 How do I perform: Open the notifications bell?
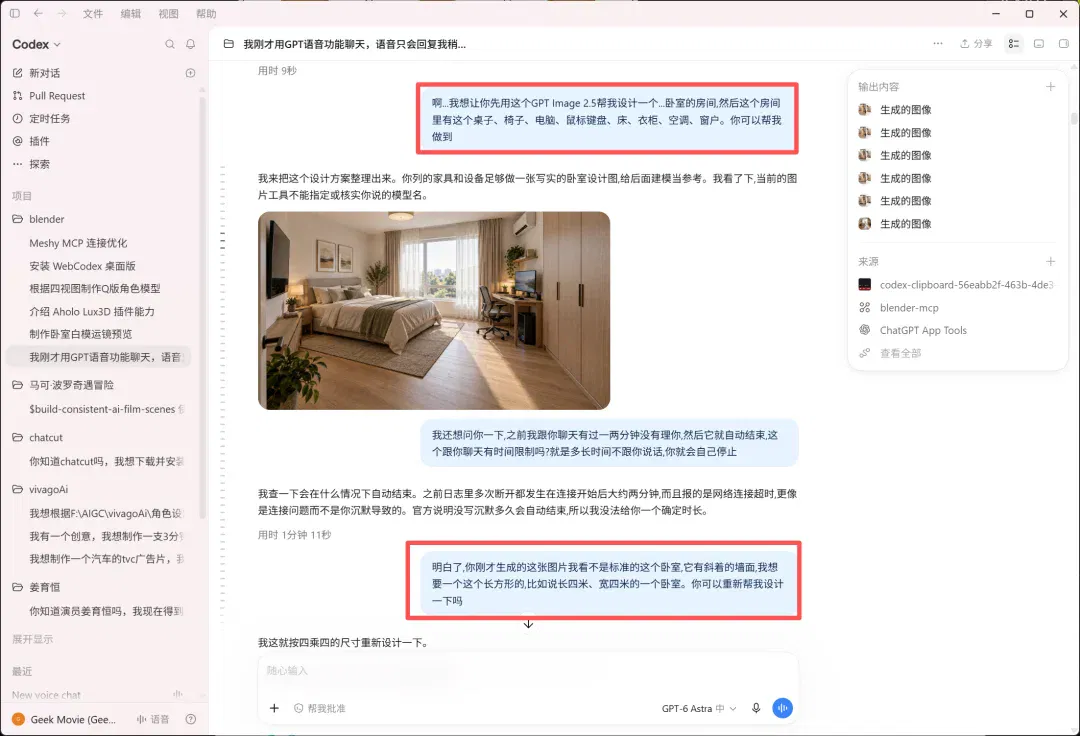(191, 44)
